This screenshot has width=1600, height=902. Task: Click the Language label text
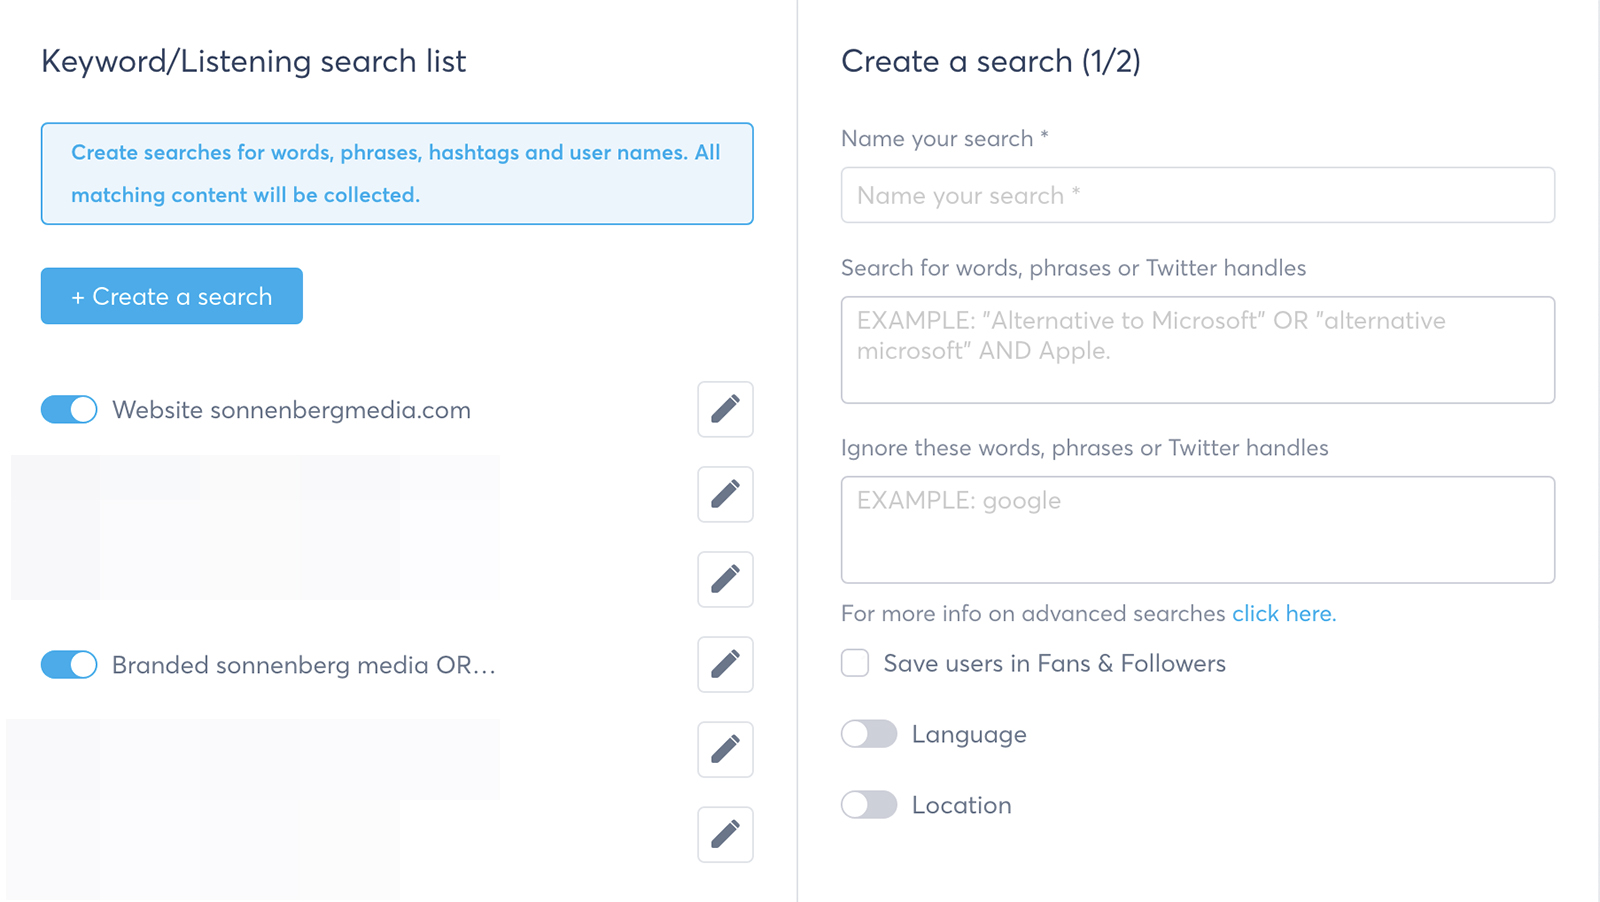(x=969, y=735)
